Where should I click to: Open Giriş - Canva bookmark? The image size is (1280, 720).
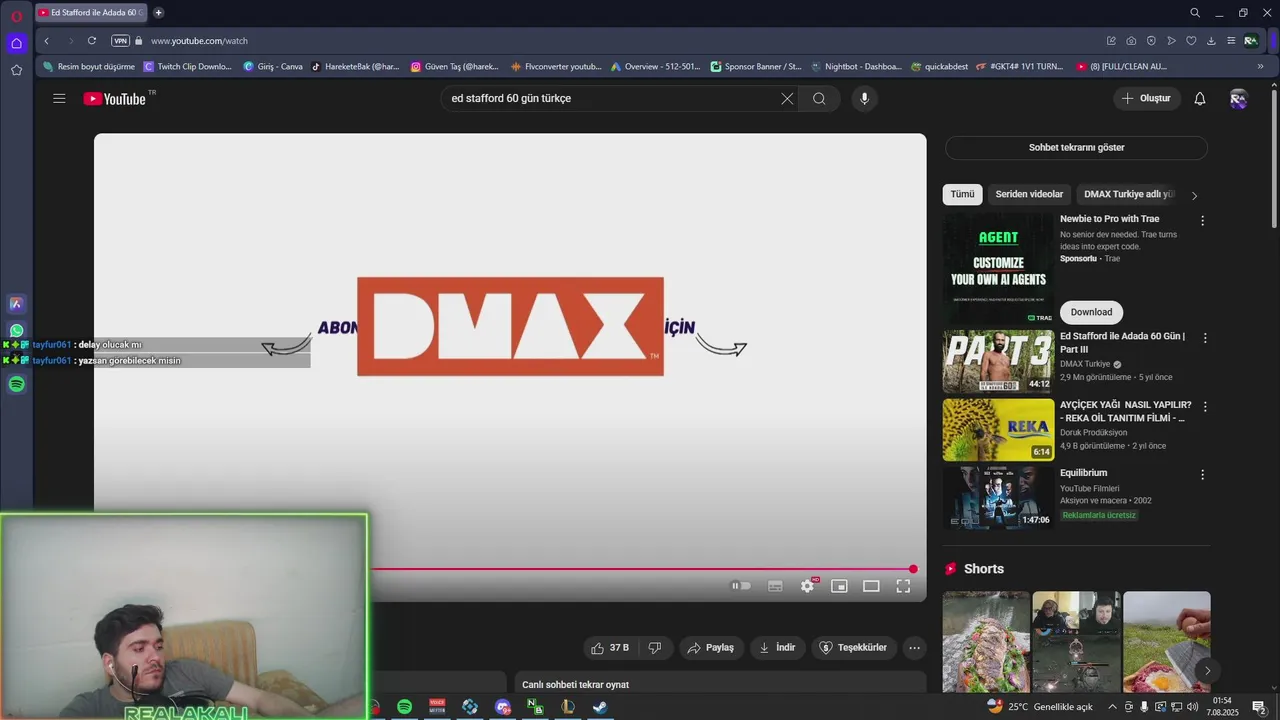pos(273,67)
